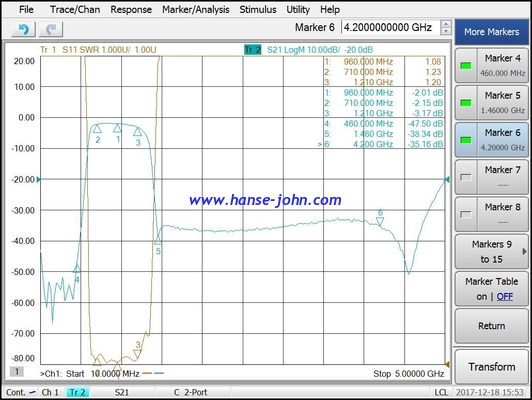This screenshot has width=532, height=400.
Task: Click the C 2-Port calibration status
Action: pyautogui.click(x=190, y=392)
